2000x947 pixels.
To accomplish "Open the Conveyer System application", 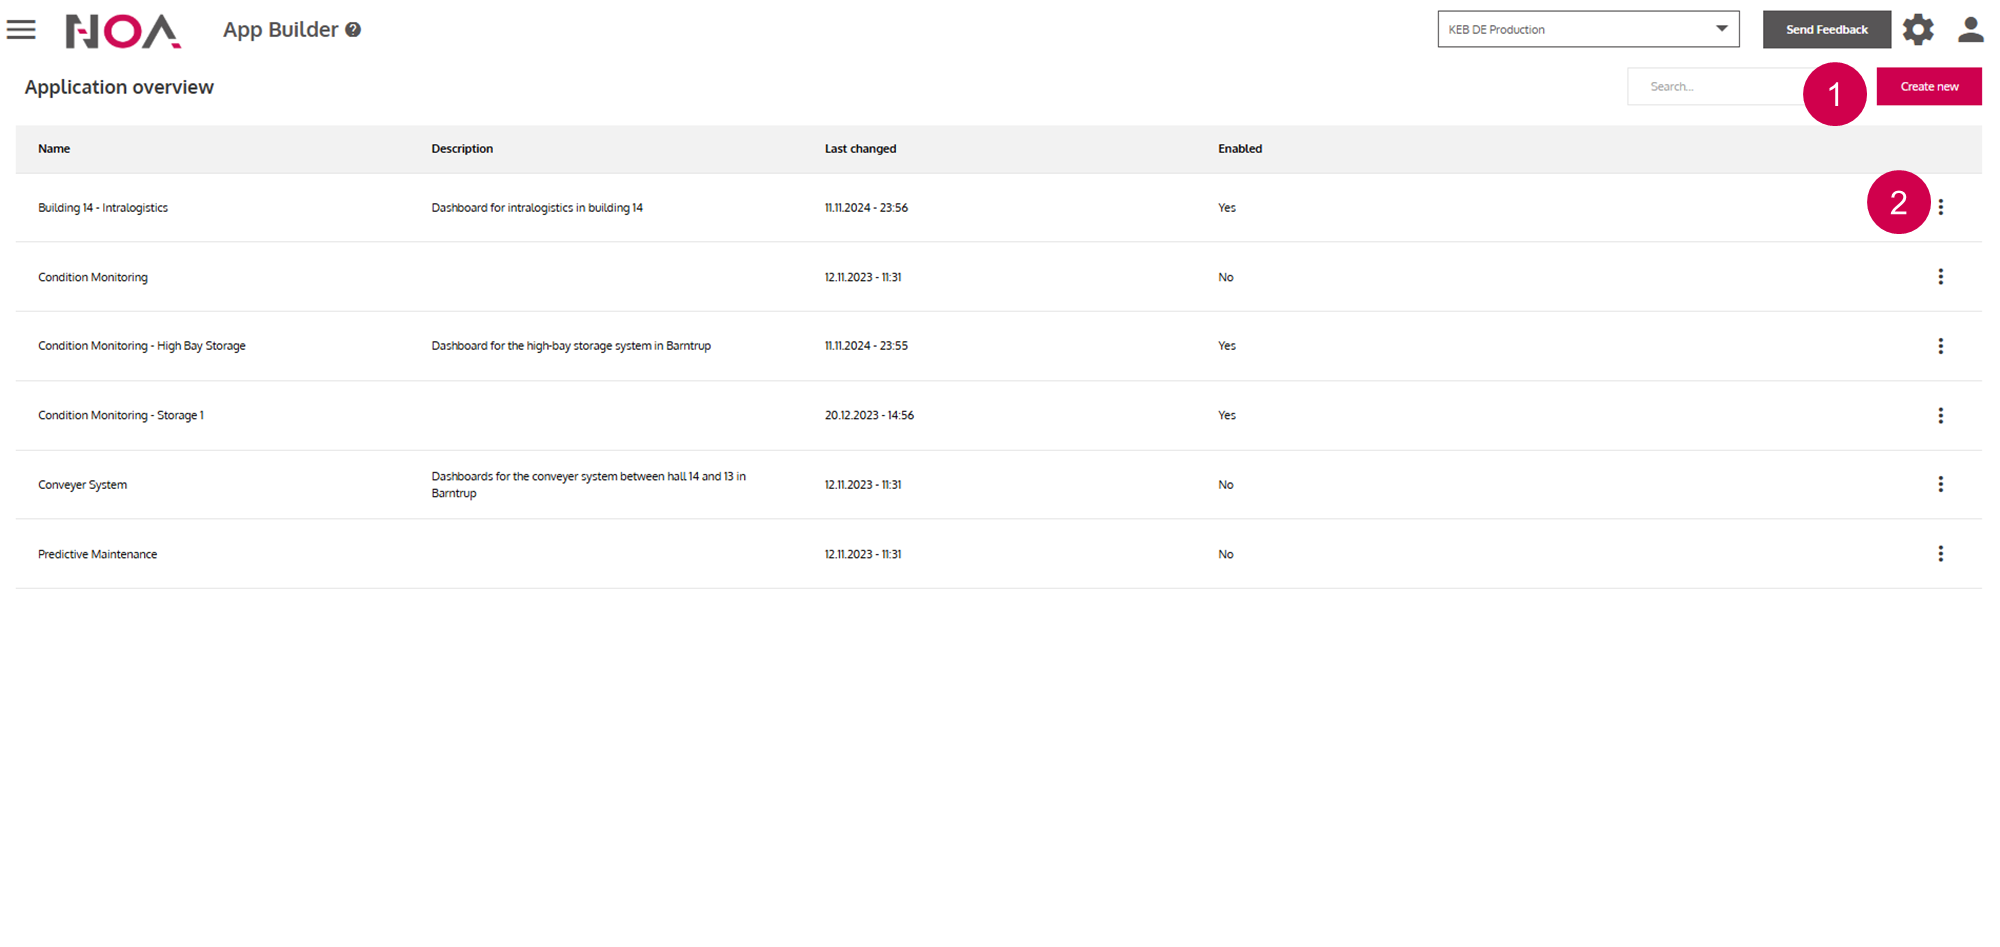I will tap(83, 485).
